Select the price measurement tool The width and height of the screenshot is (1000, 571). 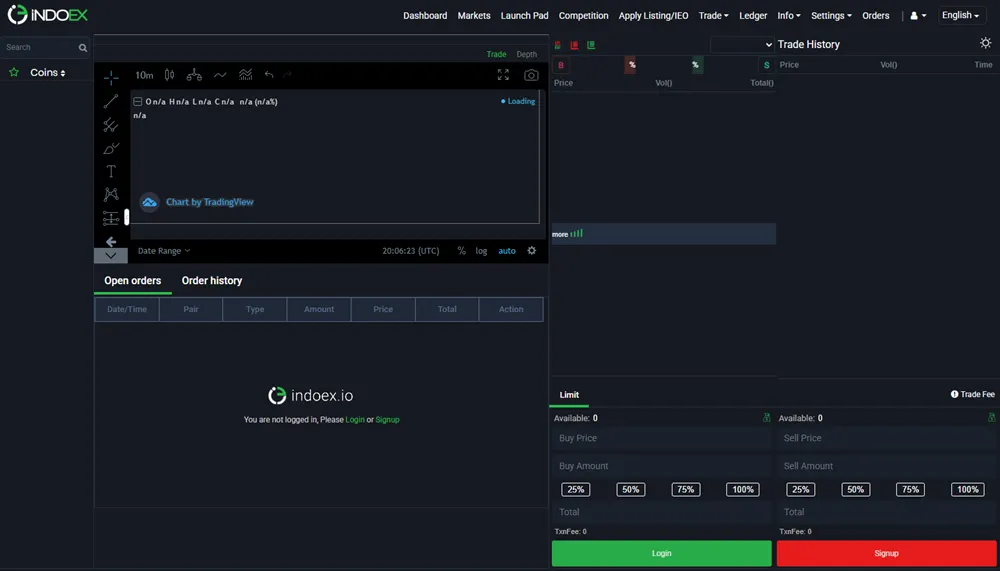(x=111, y=218)
